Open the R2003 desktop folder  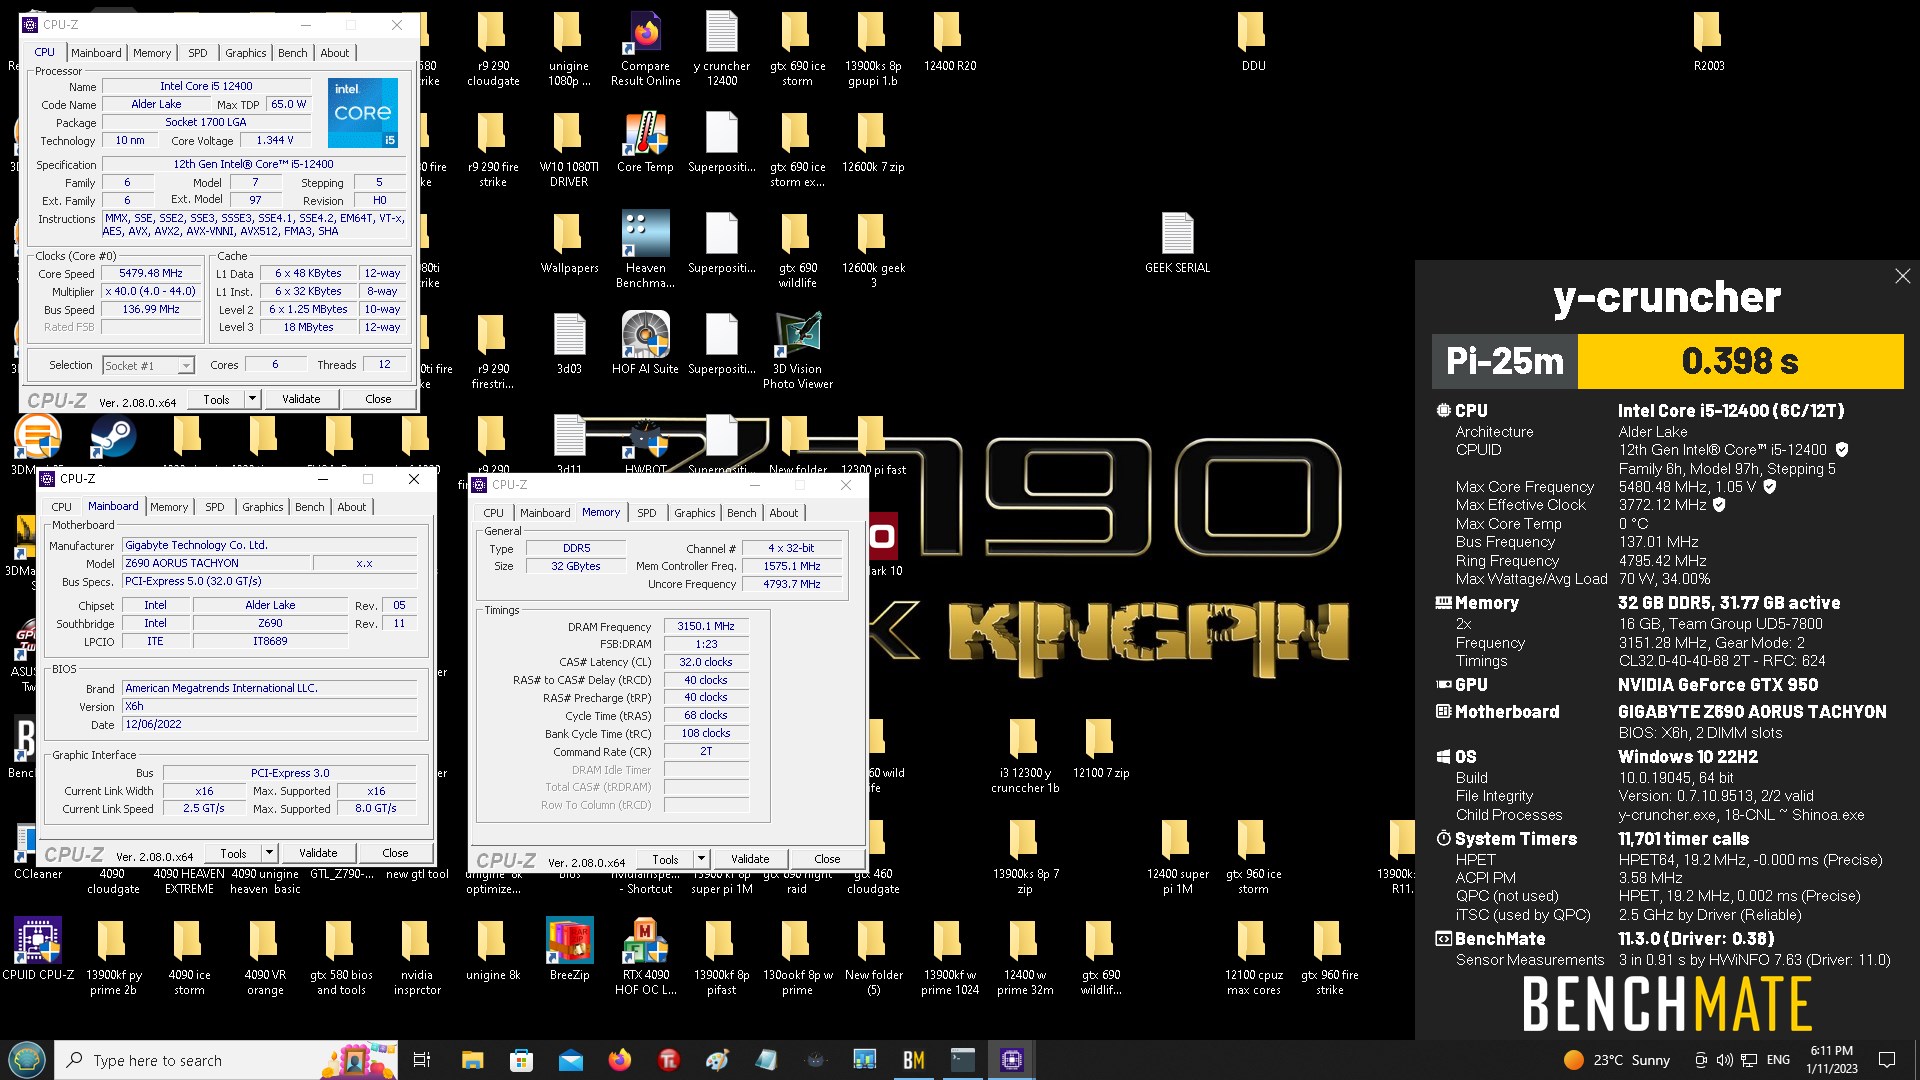pyautogui.click(x=1709, y=41)
